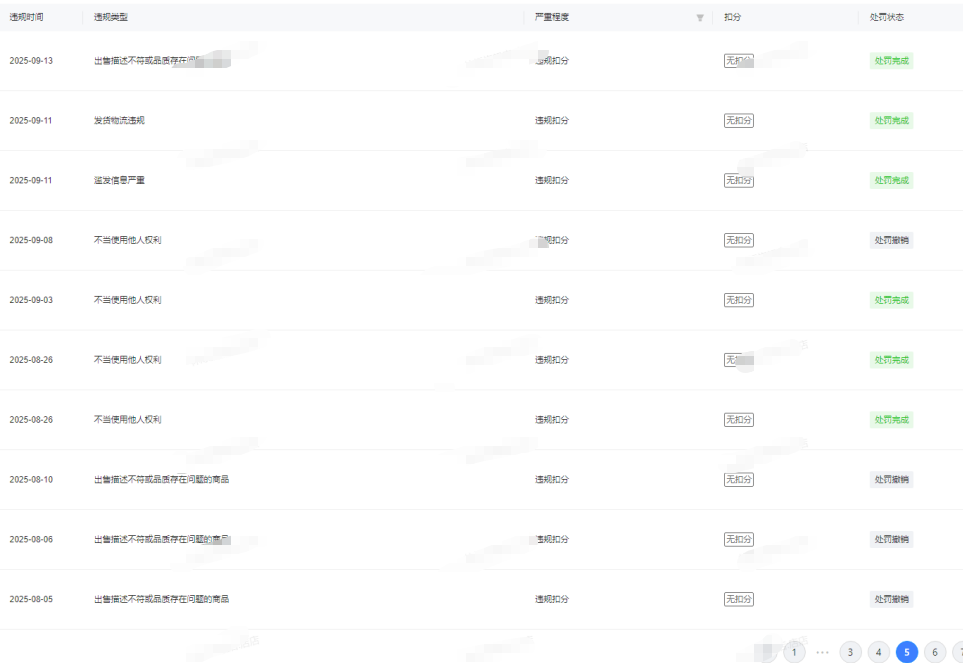The width and height of the screenshot is (963, 663).
Task: Click the 无扣分 tag in 2025-09-03 row
Action: click(x=739, y=300)
